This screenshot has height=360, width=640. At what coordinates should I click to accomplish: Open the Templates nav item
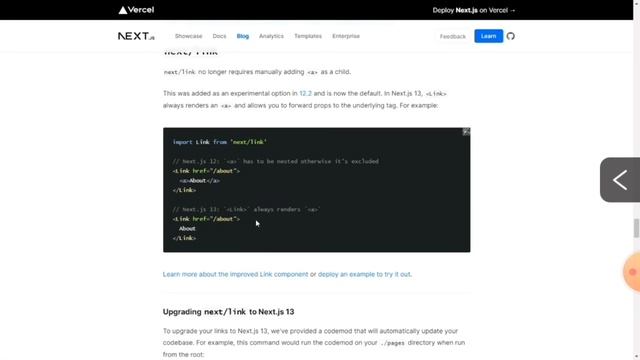coord(308,36)
